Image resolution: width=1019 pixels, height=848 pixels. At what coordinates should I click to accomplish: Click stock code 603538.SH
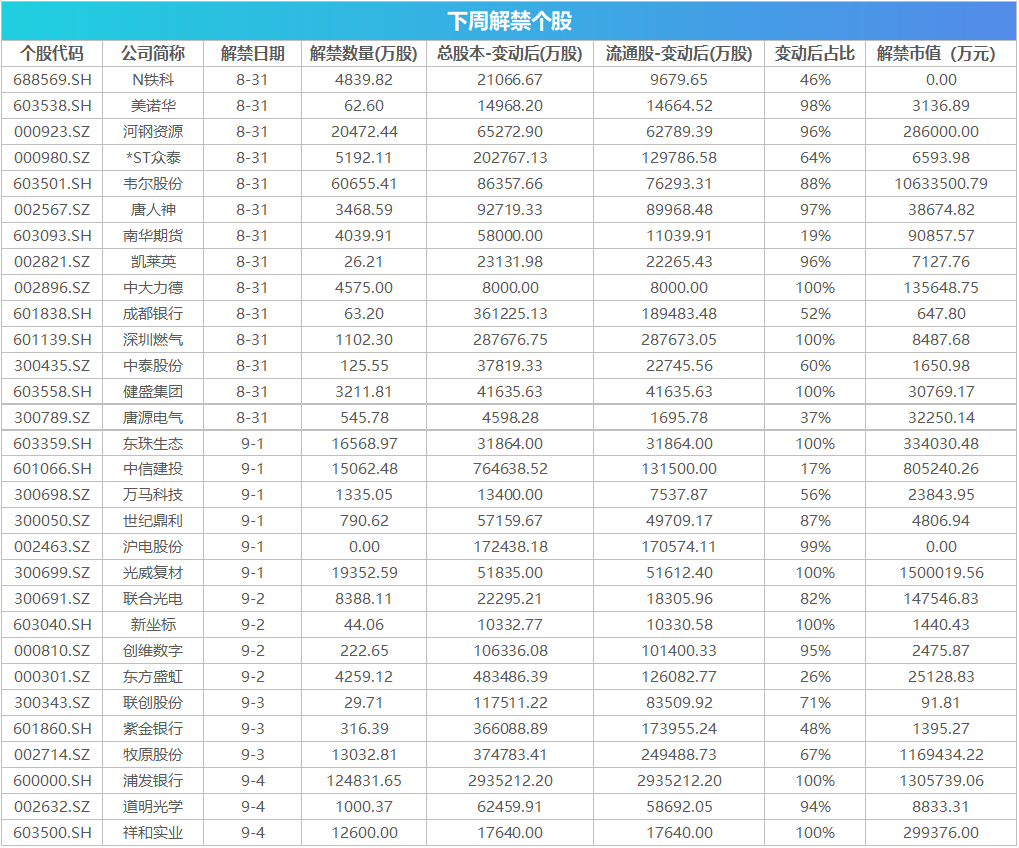[52, 106]
